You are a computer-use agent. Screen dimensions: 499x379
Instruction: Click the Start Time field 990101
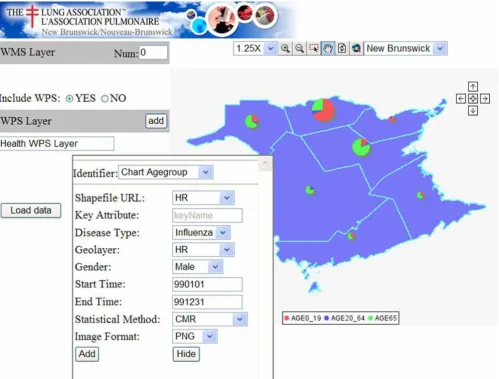[x=207, y=284]
